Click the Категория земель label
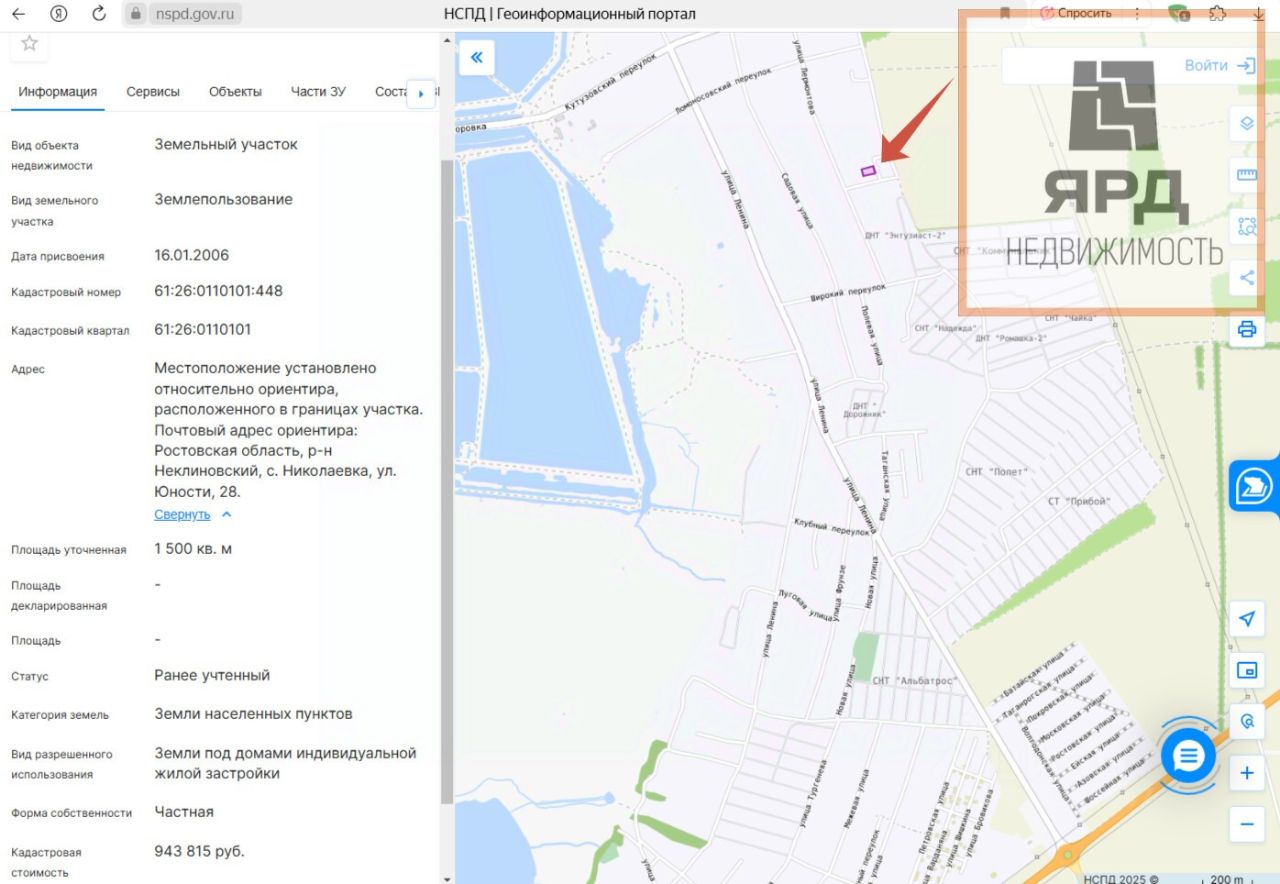1280x884 pixels. 60,715
